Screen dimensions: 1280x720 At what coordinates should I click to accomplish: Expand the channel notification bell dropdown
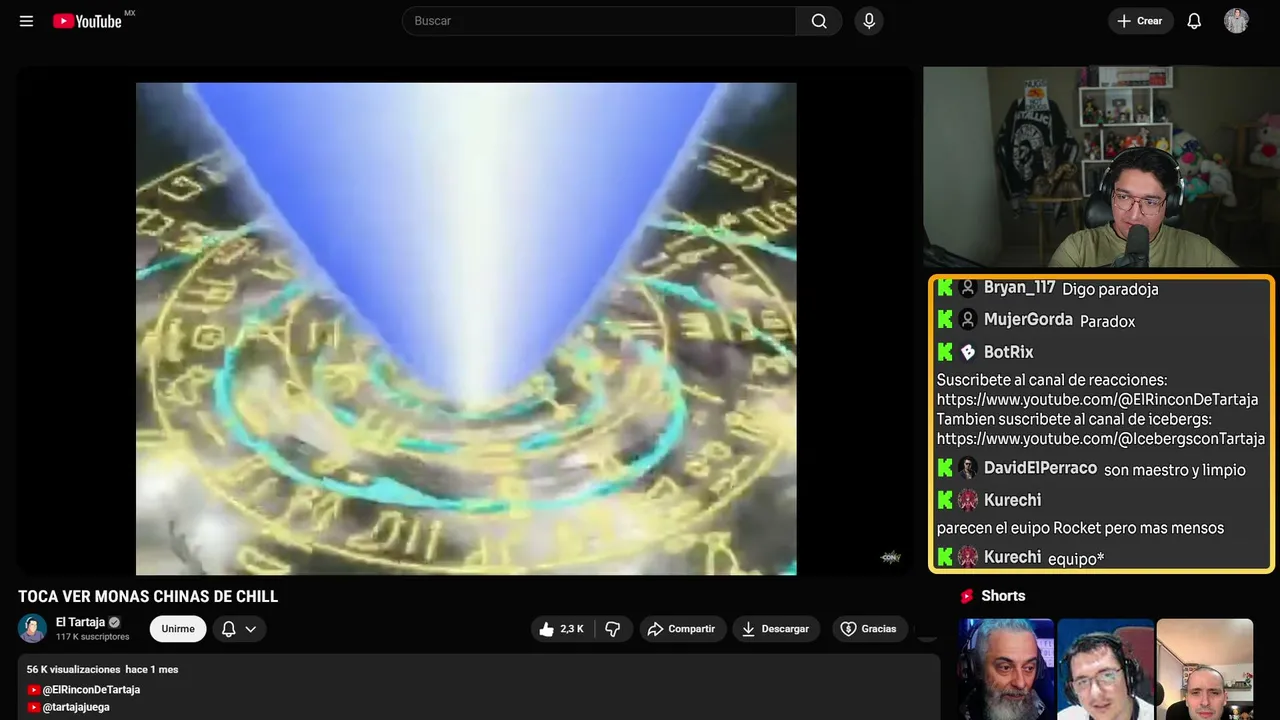pos(239,629)
